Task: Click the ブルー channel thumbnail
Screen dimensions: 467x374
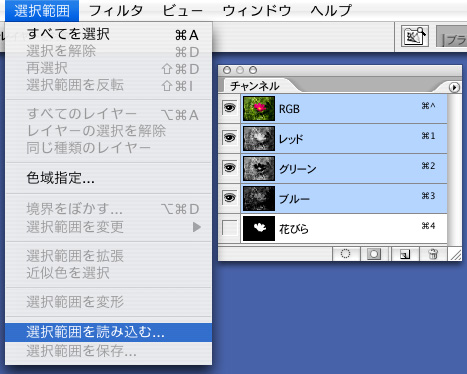Action: click(x=259, y=198)
